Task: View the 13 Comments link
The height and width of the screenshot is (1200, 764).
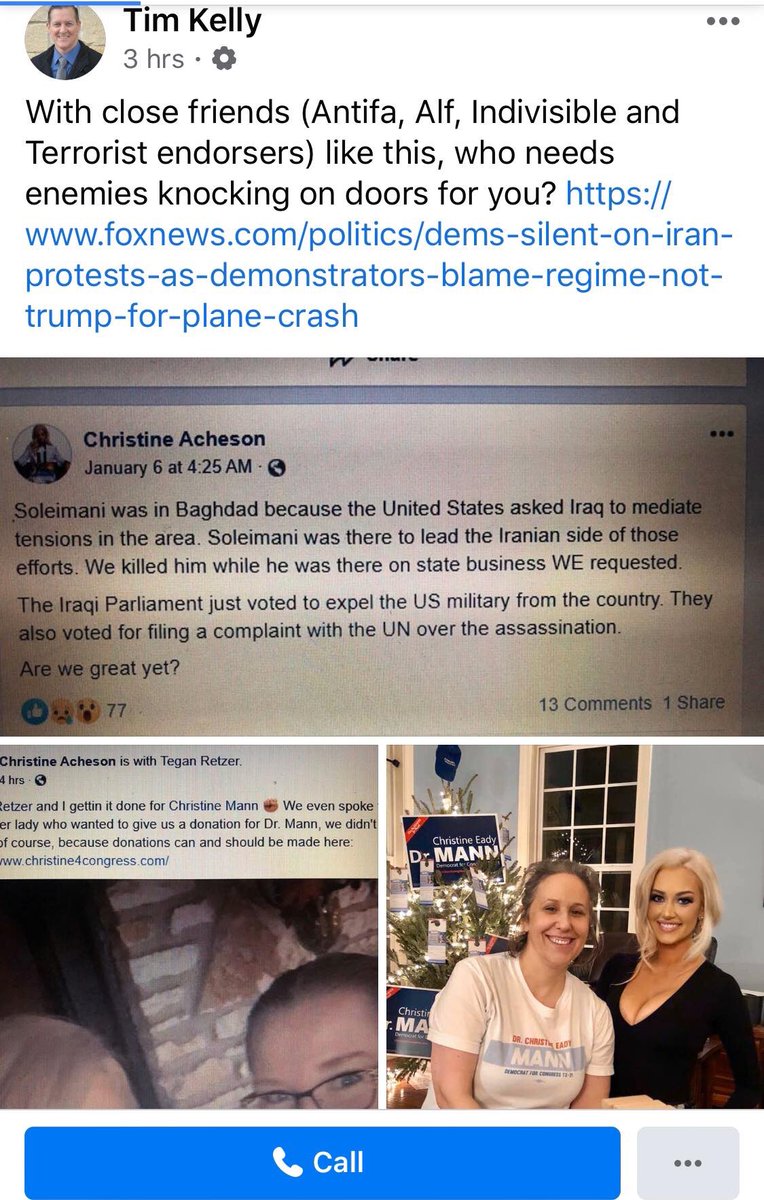Action: point(595,703)
